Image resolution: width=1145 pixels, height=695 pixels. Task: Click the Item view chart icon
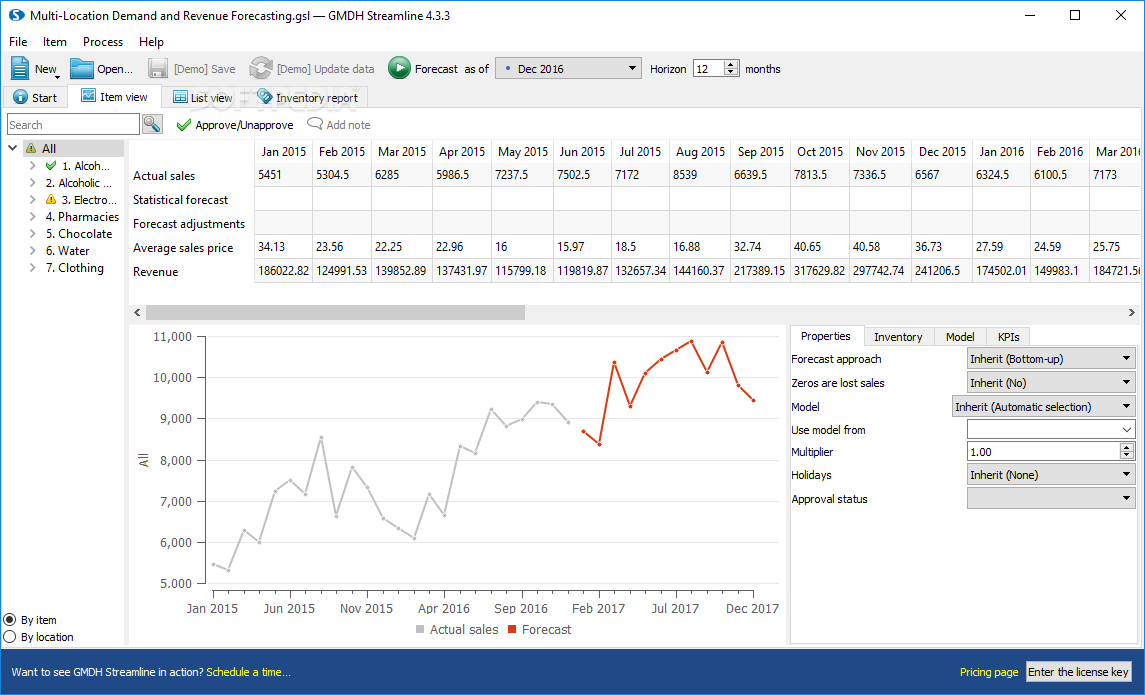88,96
